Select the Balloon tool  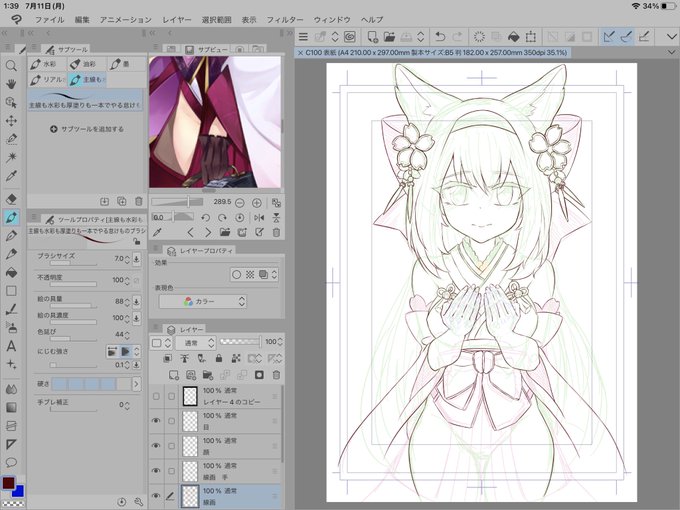pos(11,462)
